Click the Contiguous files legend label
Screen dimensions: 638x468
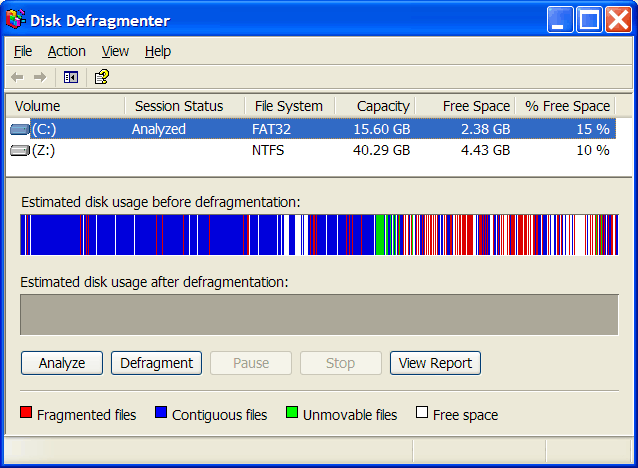(220, 415)
